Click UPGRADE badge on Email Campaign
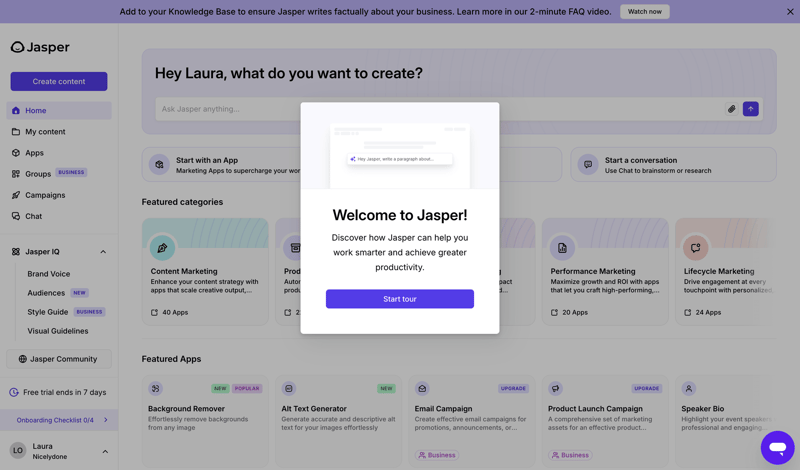Image resolution: width=800 pixels, height=470 pixels. tap(513, 388)
